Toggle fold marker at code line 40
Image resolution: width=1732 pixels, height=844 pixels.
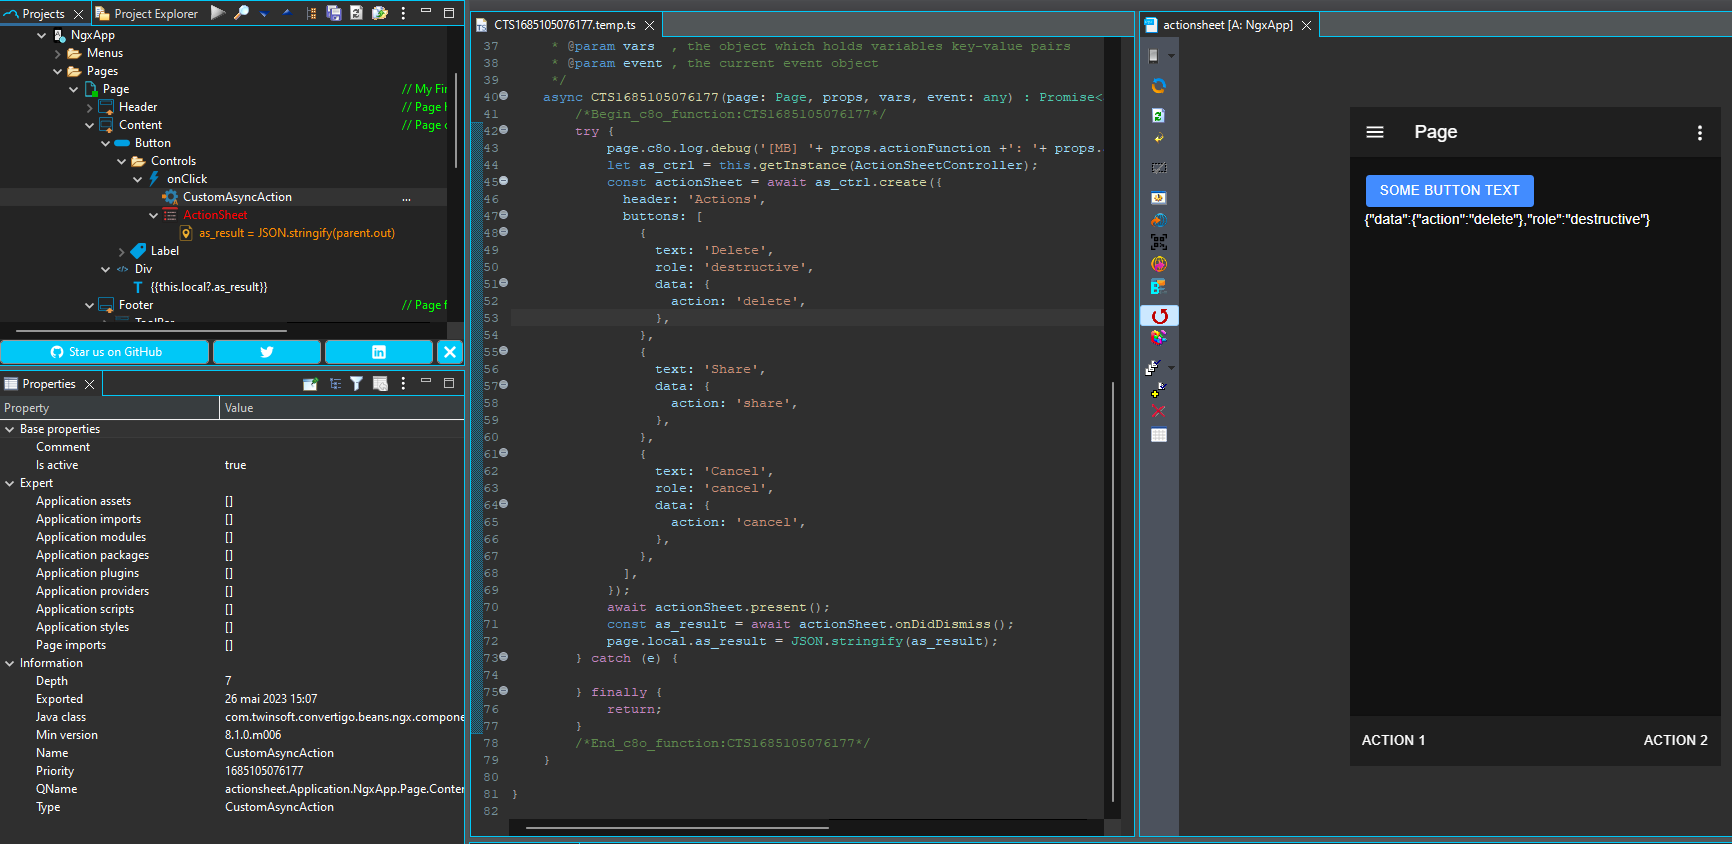(x=504, y=96)
